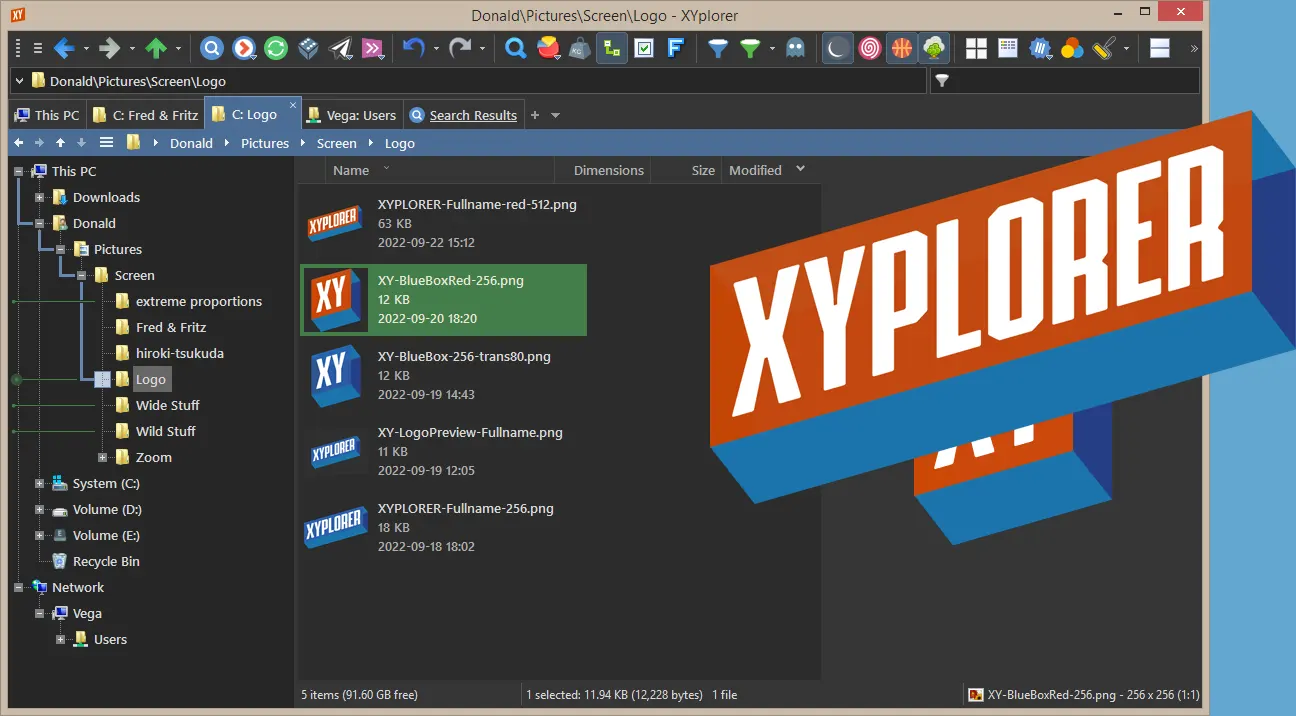The height and width of the screenshot is (716, 1296).
Task: Click the gray Redo arrow
Action: pos(460,48)
